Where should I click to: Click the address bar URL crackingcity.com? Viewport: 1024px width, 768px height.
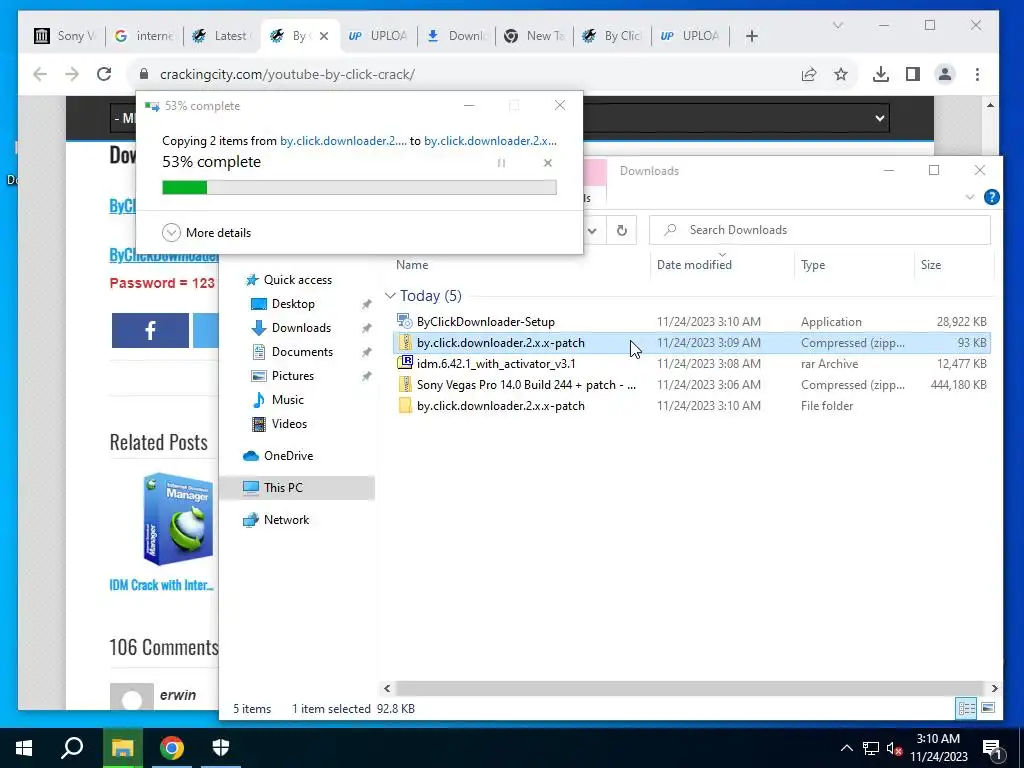[x=287, y=74]
